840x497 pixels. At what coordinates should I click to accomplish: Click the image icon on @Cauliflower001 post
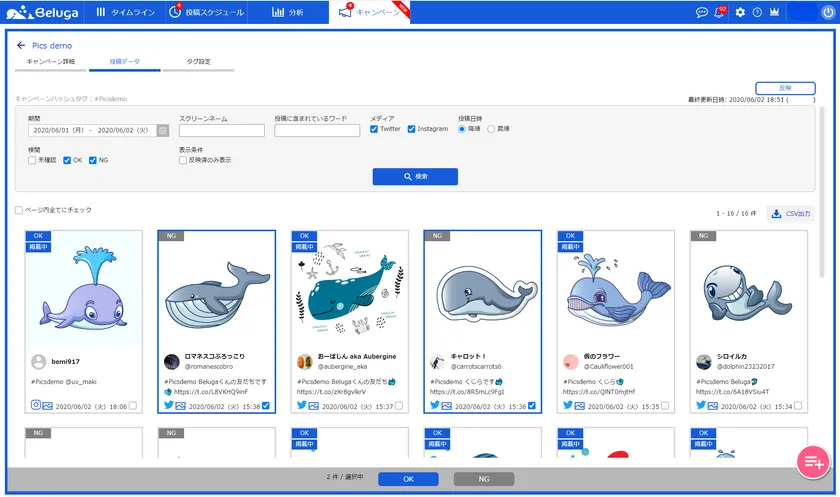click(x=580, y=406)
